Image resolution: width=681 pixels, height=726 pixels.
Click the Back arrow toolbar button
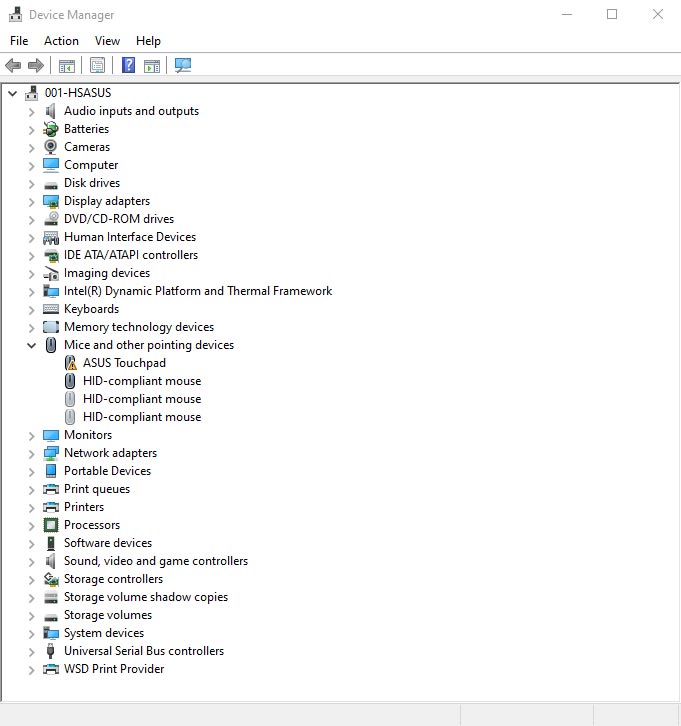pyautogui.click(x=13, y=66)
